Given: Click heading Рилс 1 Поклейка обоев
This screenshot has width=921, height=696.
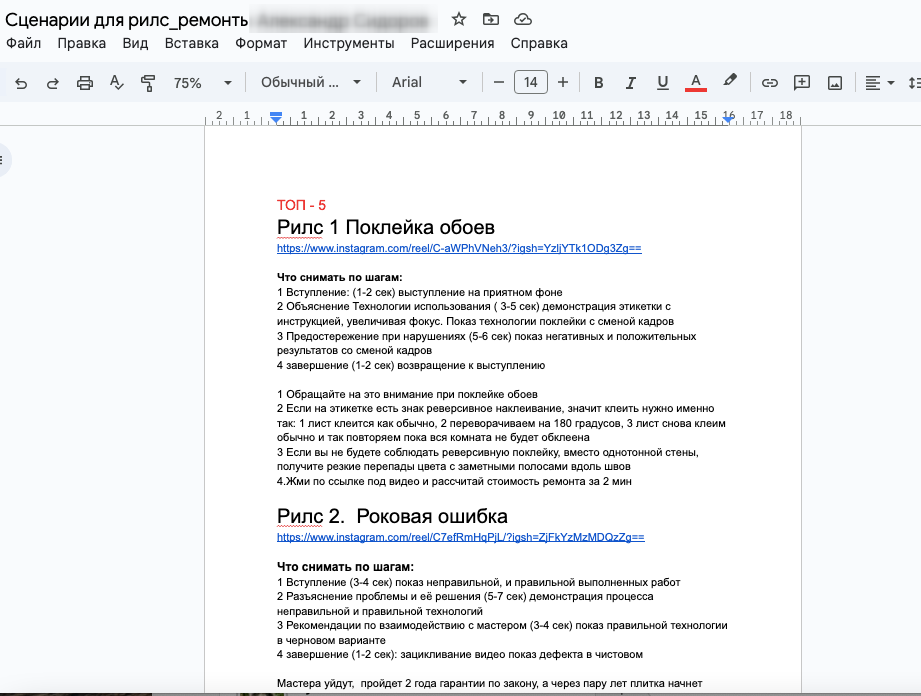Looking at the screenshot, I should (x=386, y=227).
